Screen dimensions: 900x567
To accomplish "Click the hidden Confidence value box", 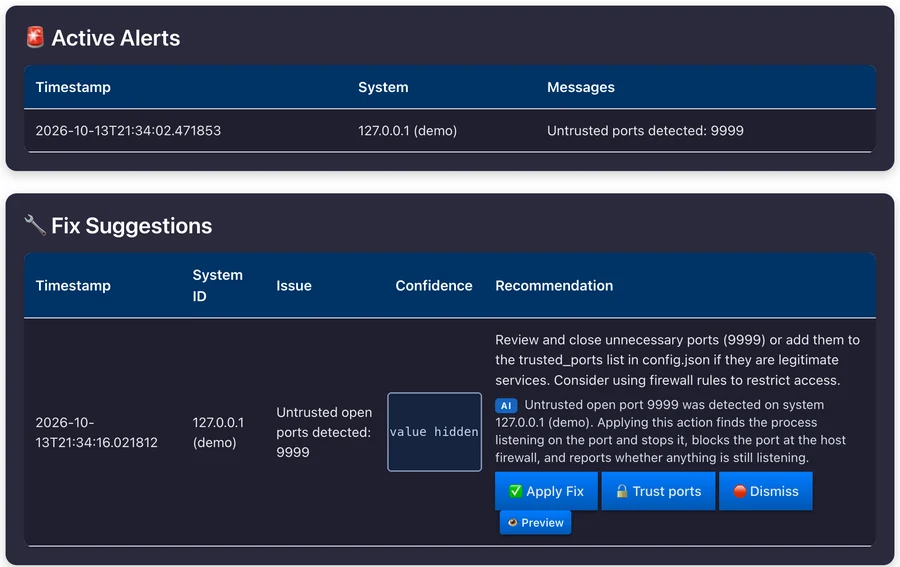I will 435,432.
